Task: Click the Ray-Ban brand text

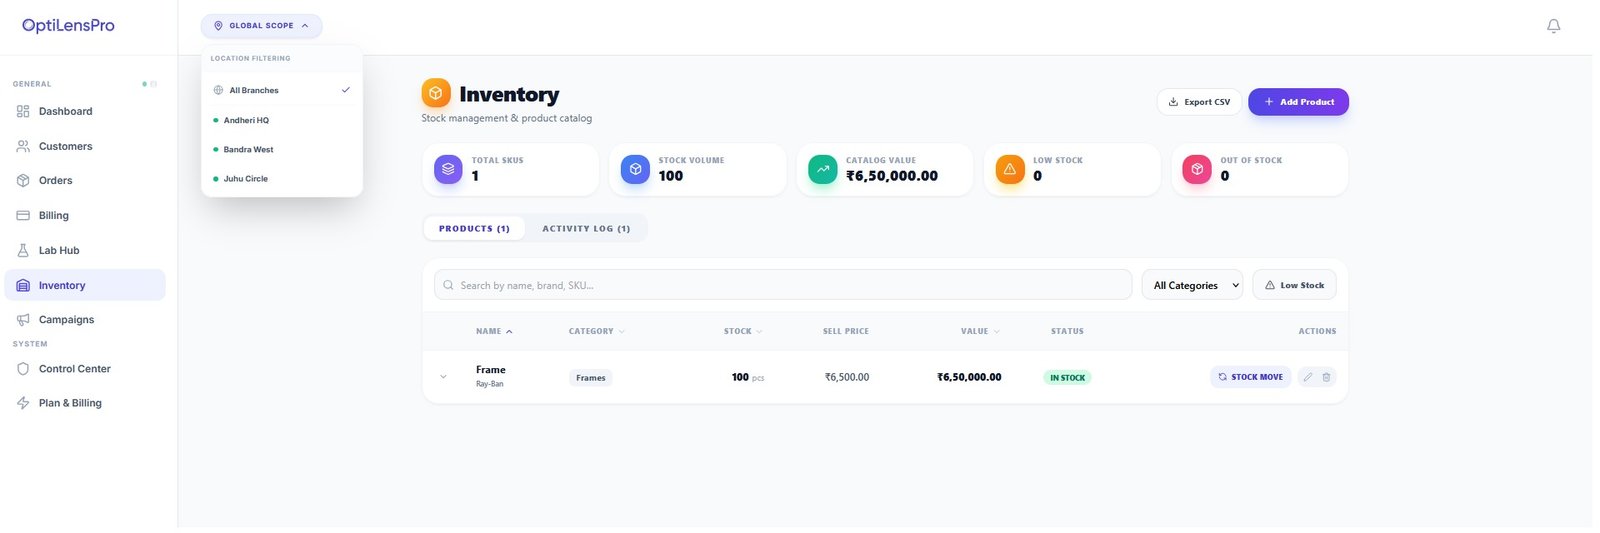Action: (489, 384)
